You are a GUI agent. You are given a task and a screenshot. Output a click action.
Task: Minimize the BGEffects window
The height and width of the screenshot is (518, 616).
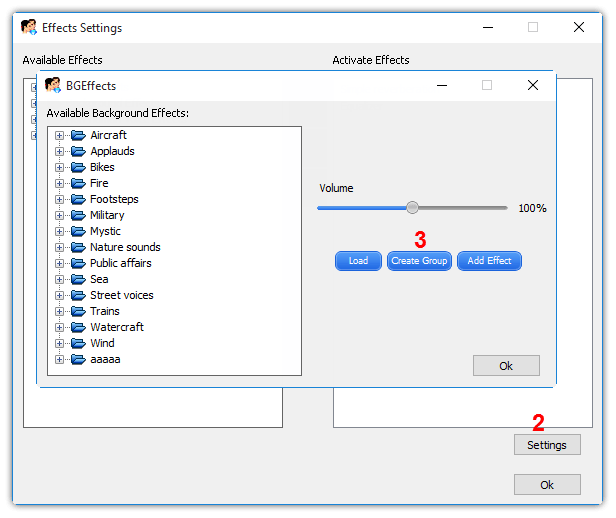[x=442, y=85]
